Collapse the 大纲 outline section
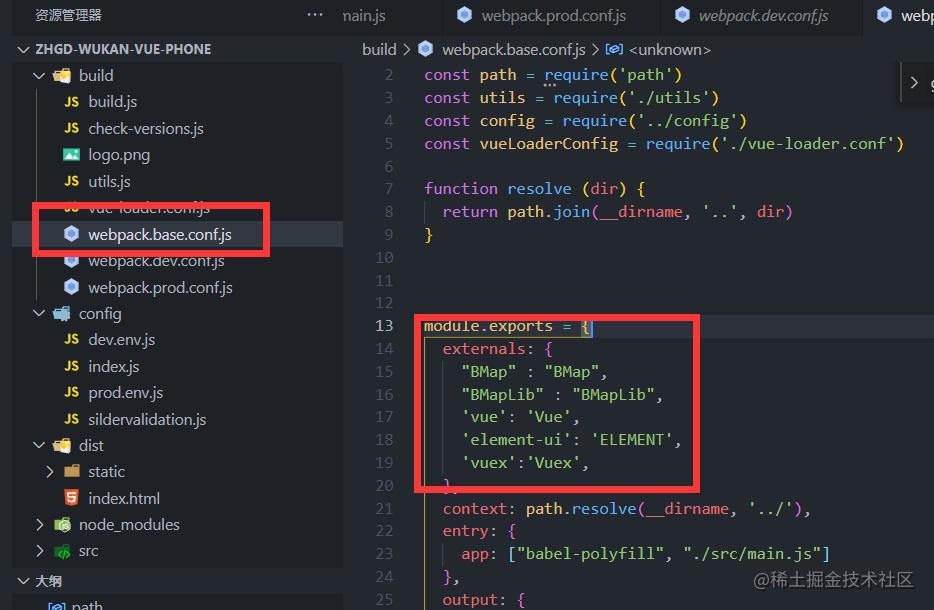The width and height of the screenshot is (934, 610). pos(23,581)
